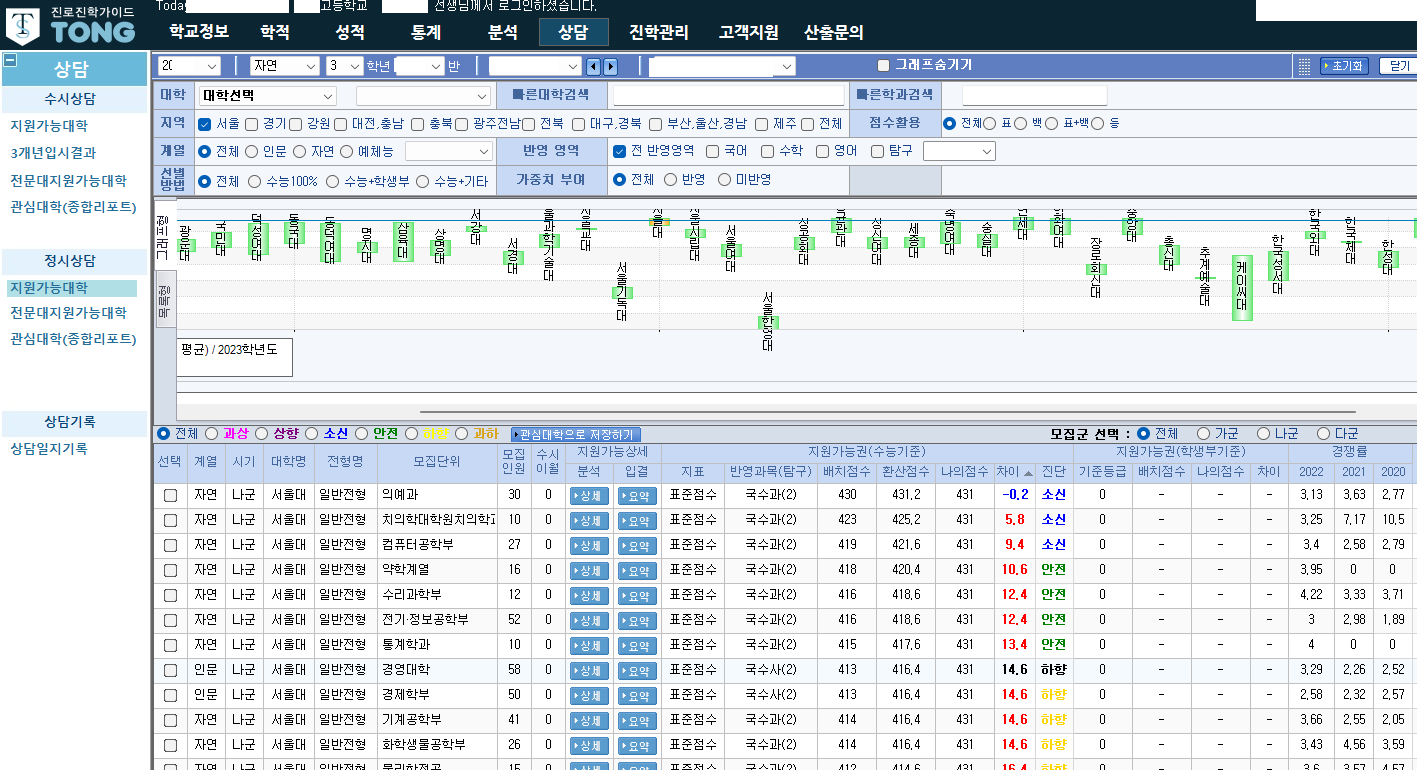Click the next student arrow in the top toolbar
This screenshot has height=770, width=1417.
tap(610, 66)
